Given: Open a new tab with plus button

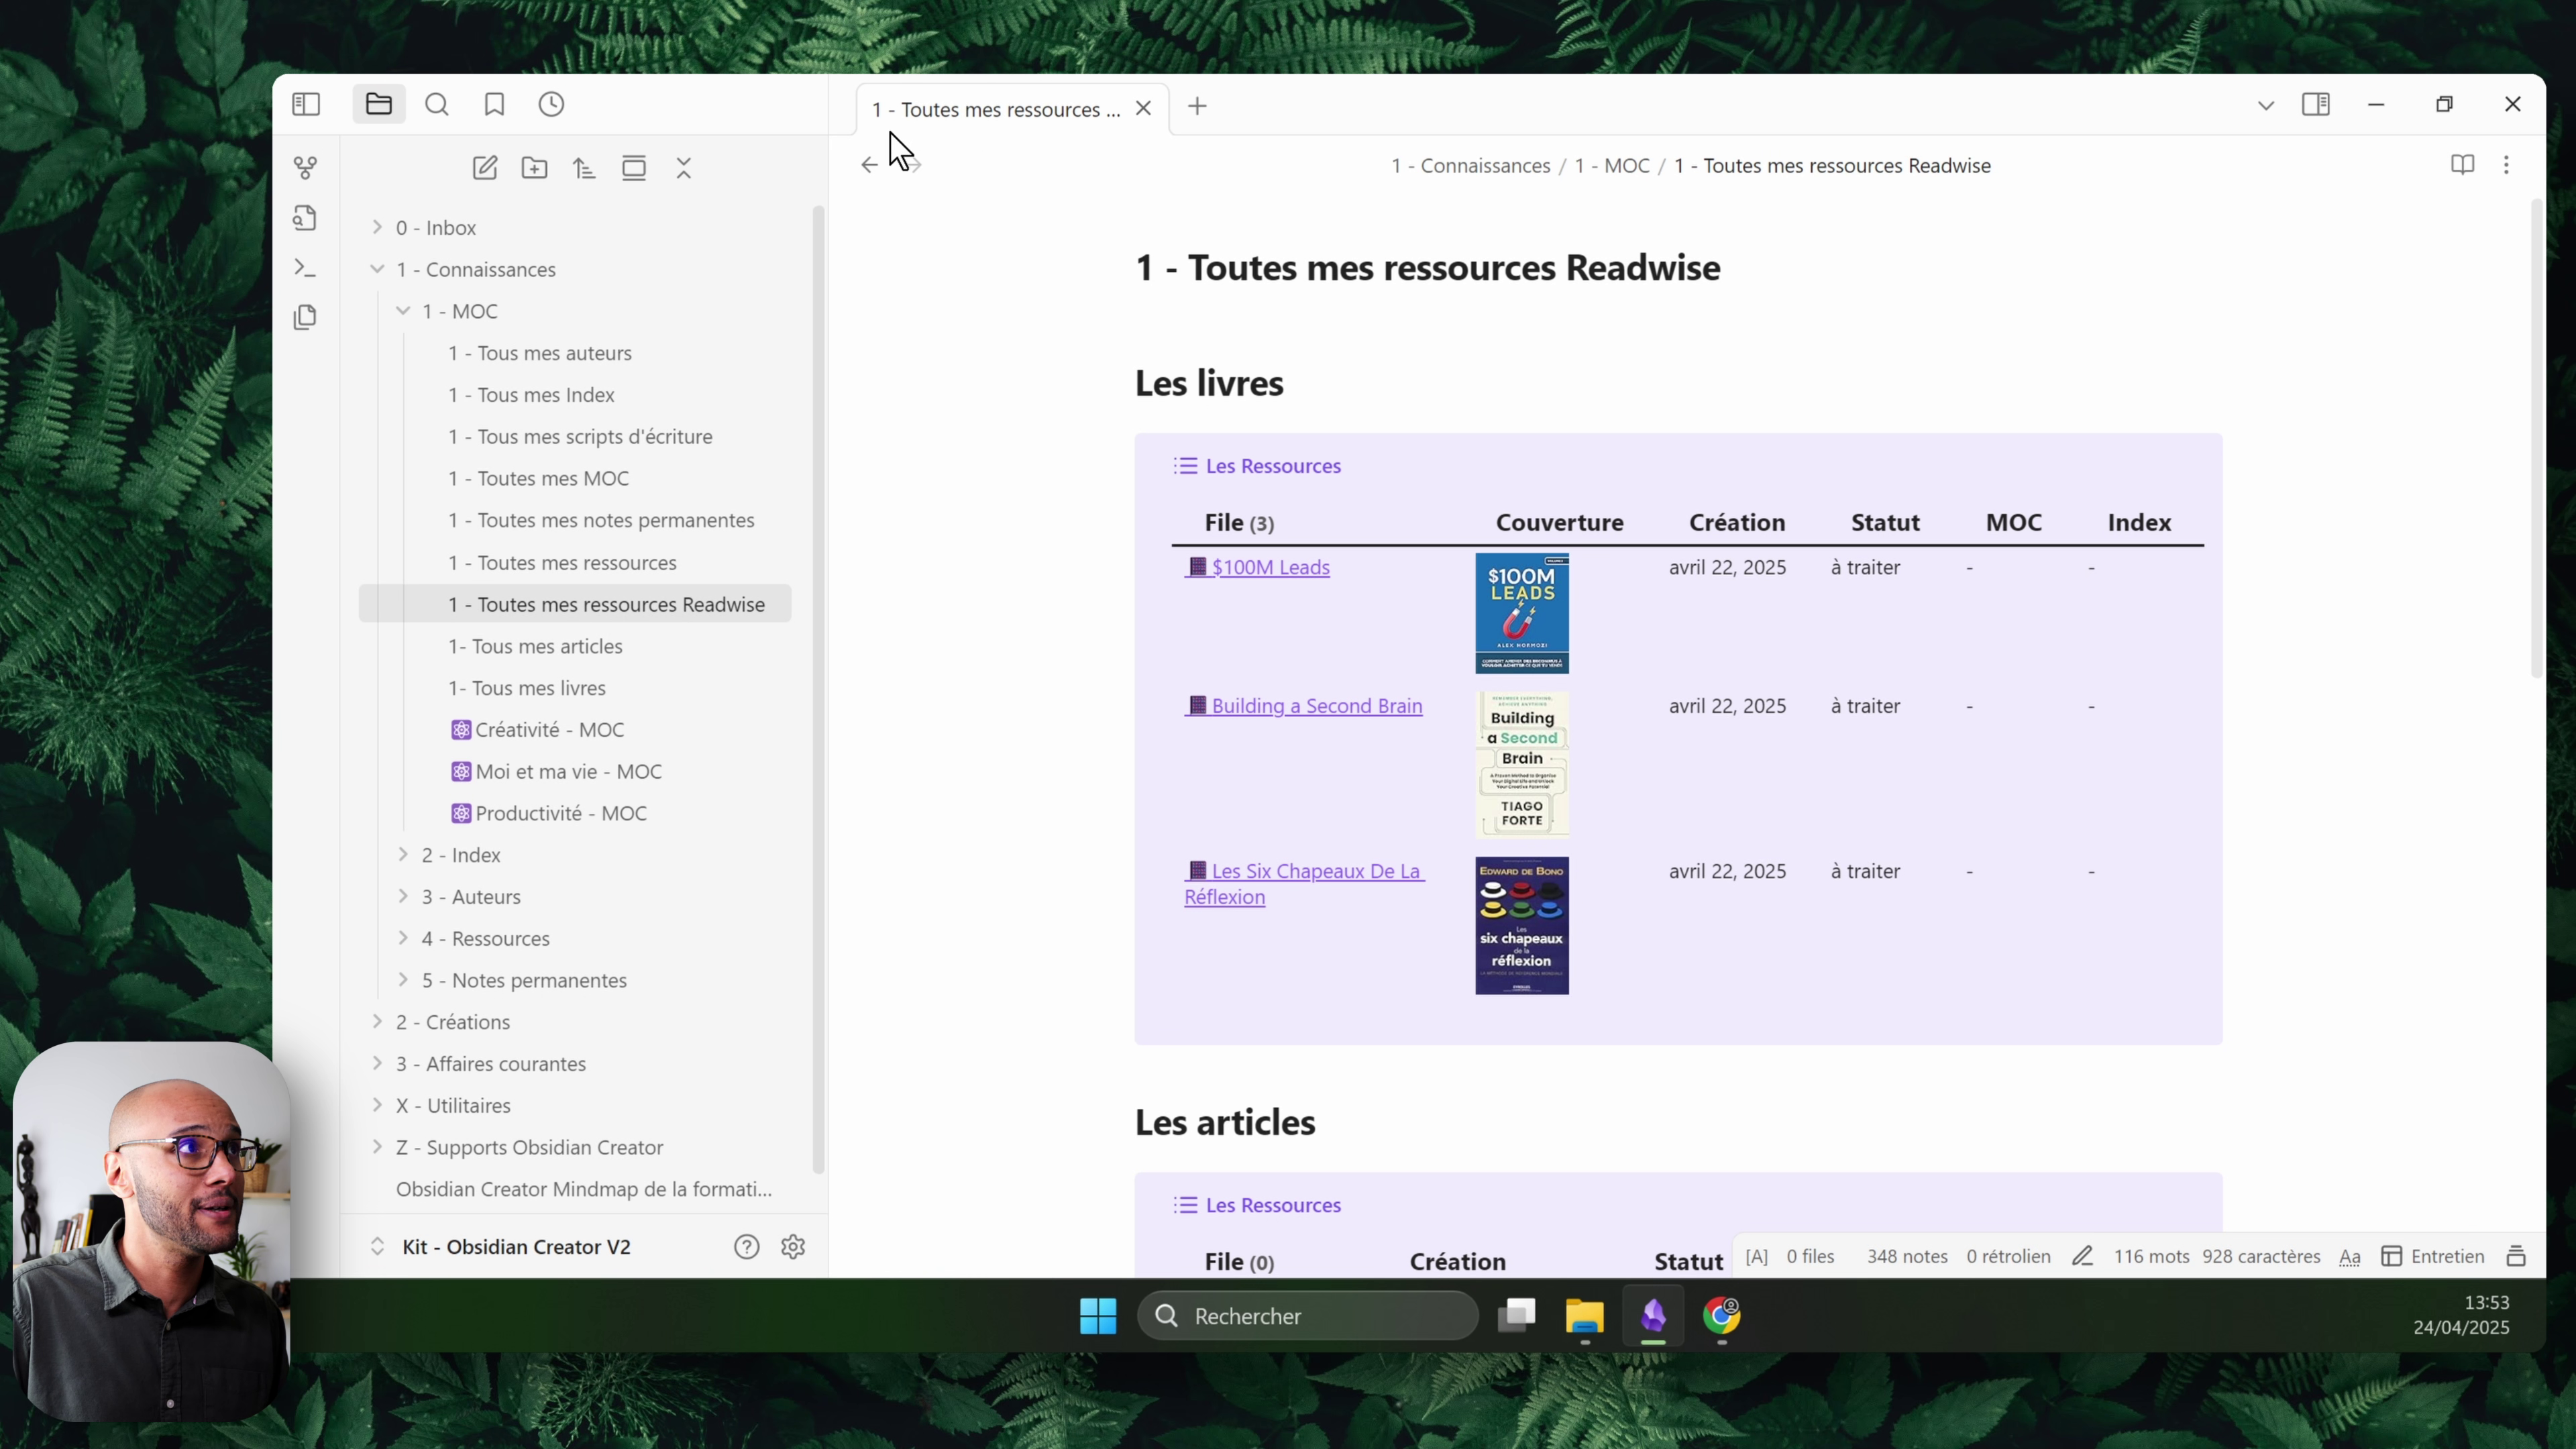Looking at the screenshot, I should point(1197,107).
